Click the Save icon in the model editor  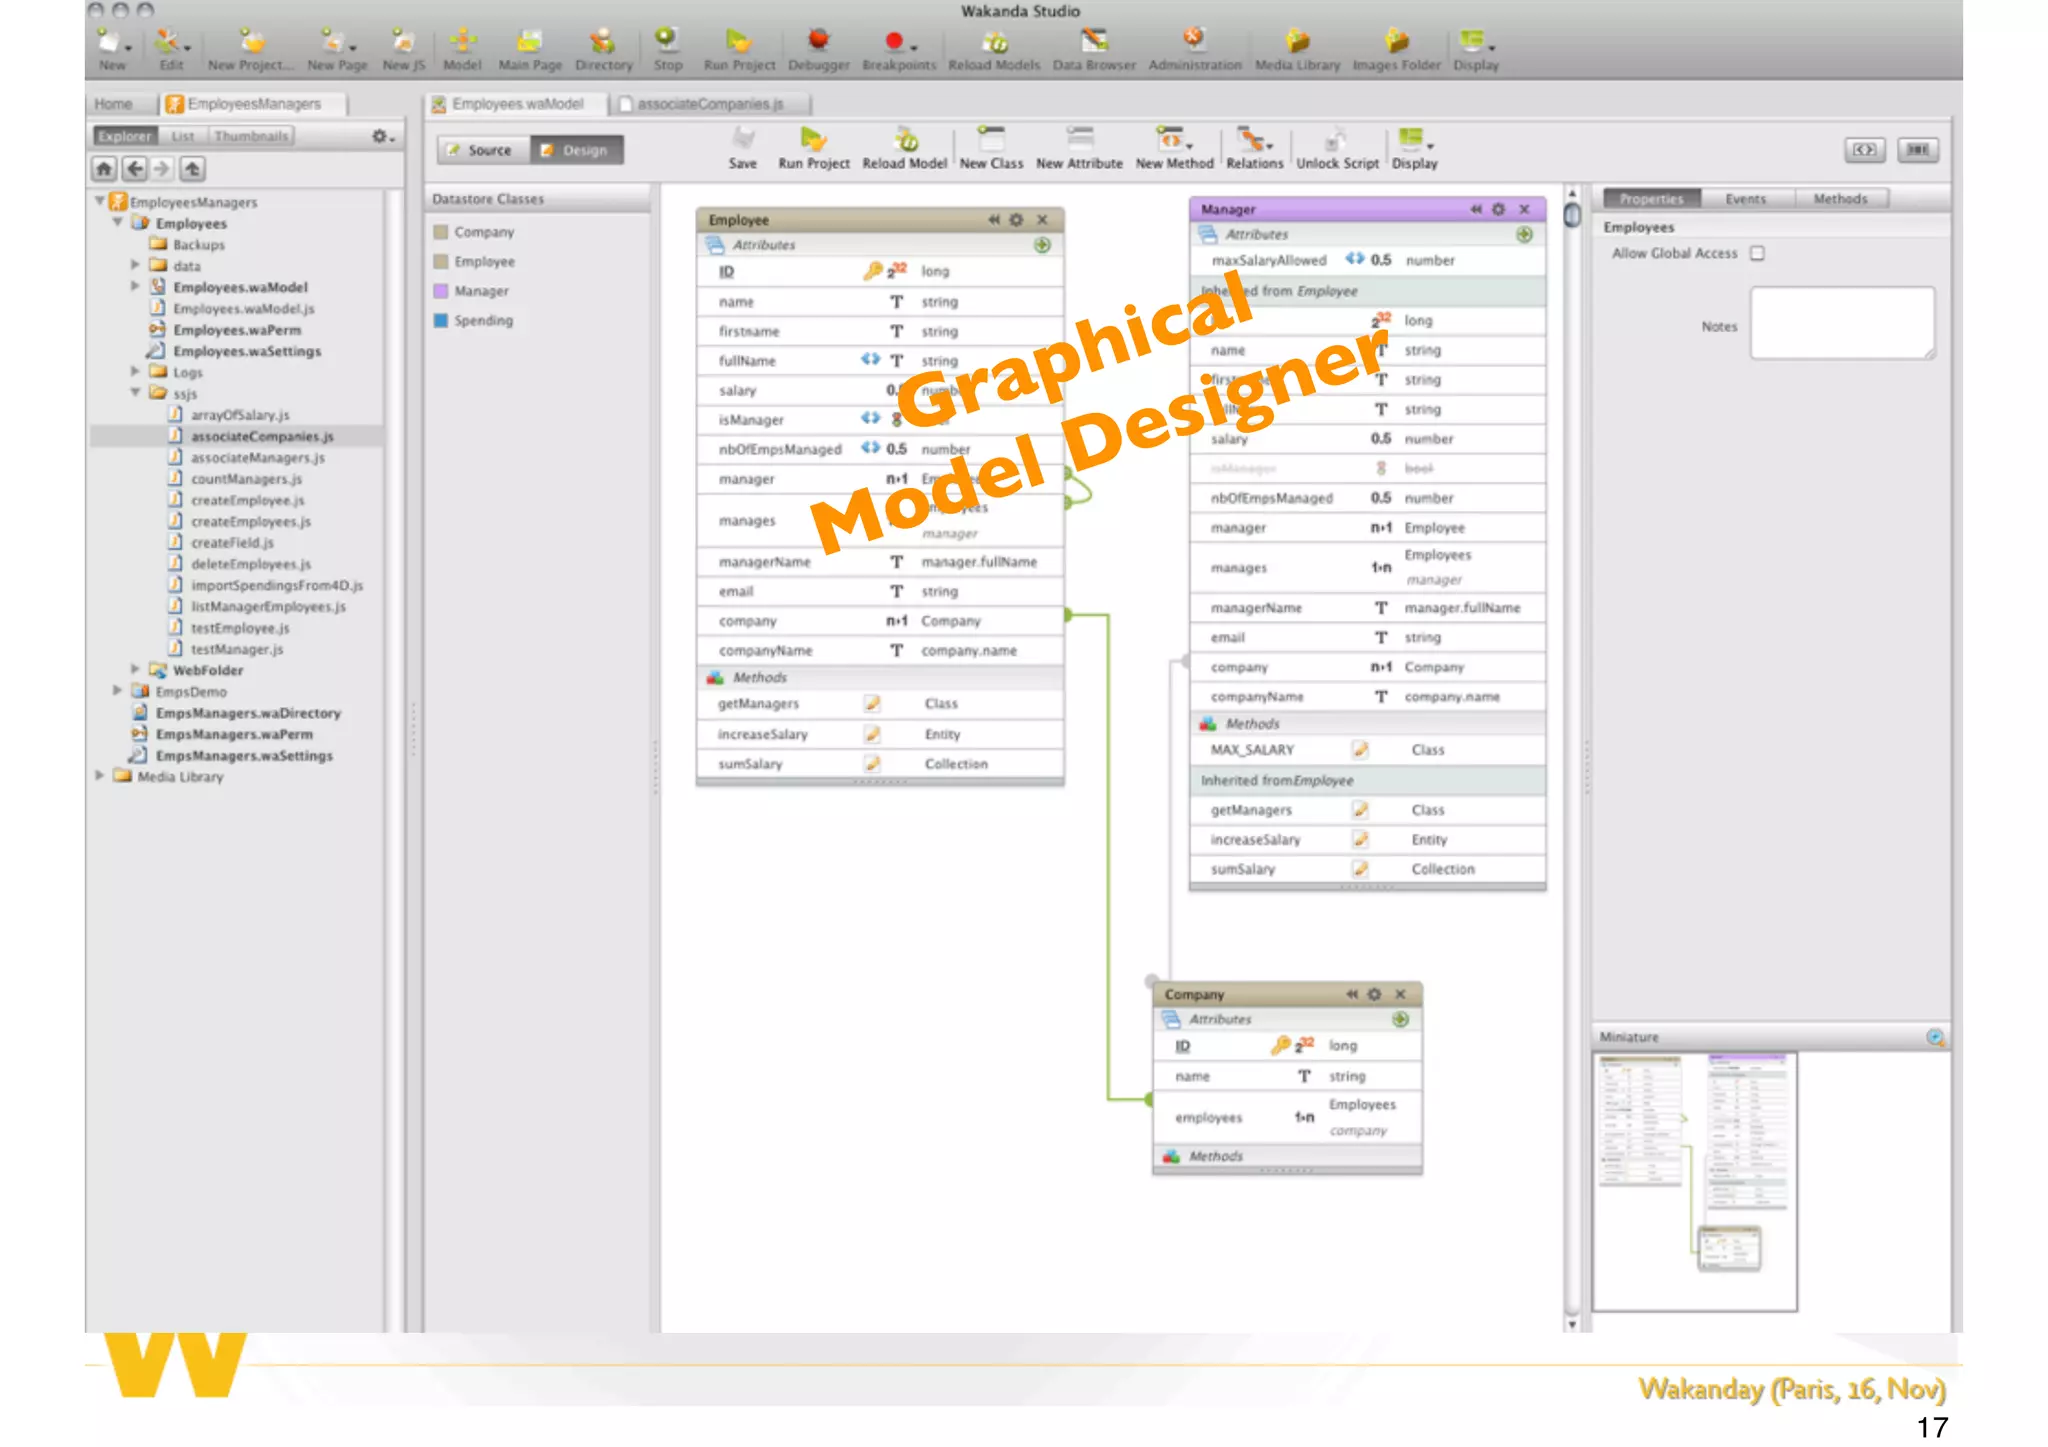tap(743, 140)
